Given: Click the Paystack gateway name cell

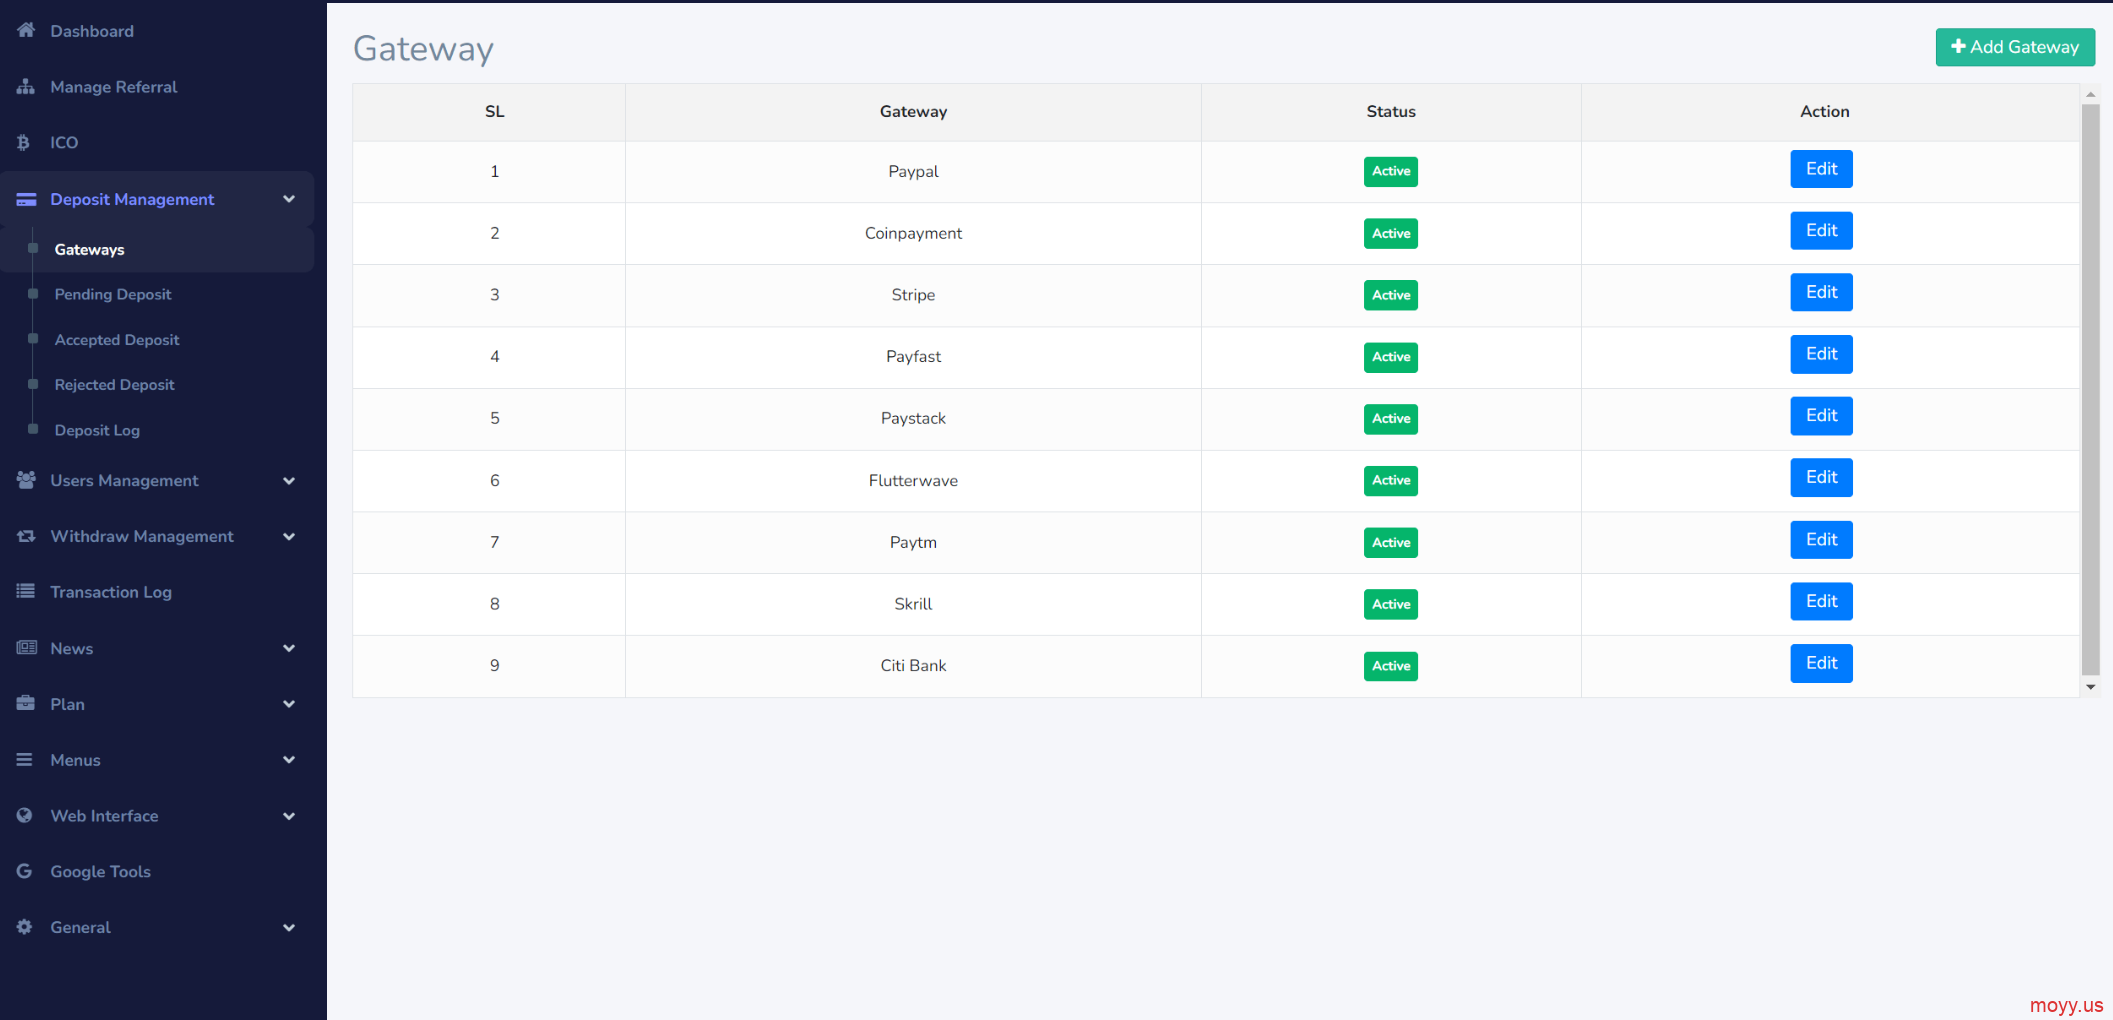Looking at the screenshot, I should (x=913, y=418).
